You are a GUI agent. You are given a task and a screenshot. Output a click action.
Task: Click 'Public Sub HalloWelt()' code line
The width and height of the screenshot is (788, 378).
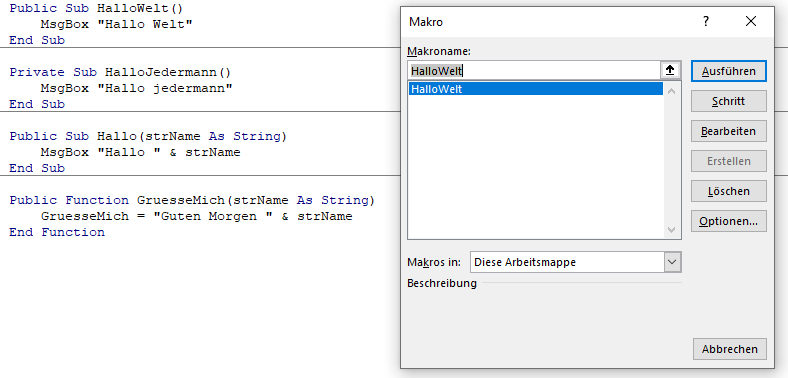point(96,8)
